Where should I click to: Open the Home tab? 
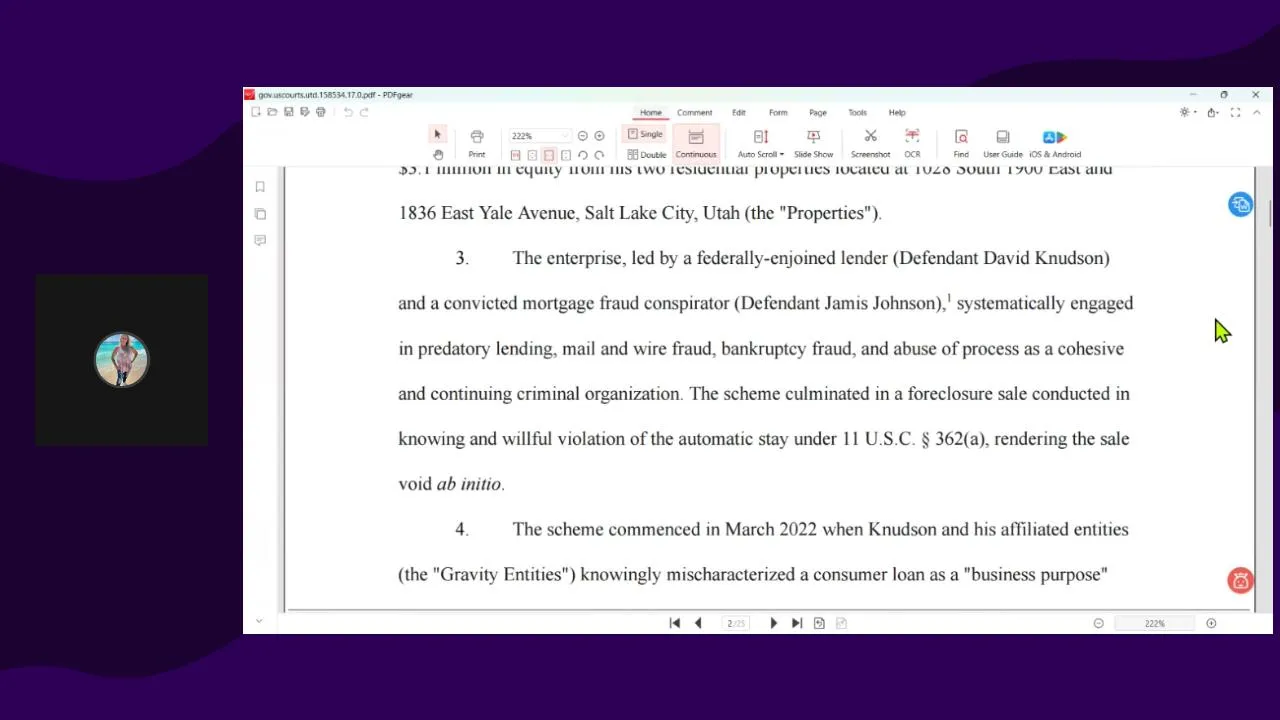point(651,113)
